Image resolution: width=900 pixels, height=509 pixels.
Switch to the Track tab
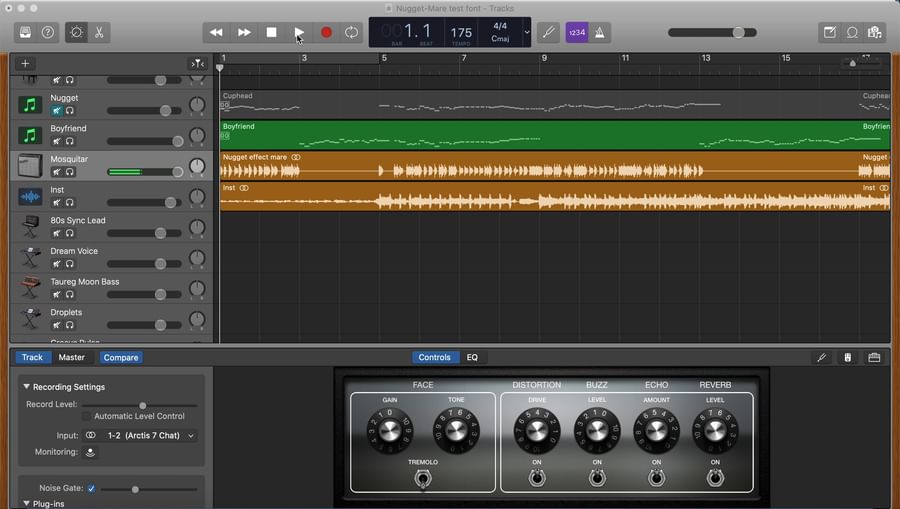point(32,358)
